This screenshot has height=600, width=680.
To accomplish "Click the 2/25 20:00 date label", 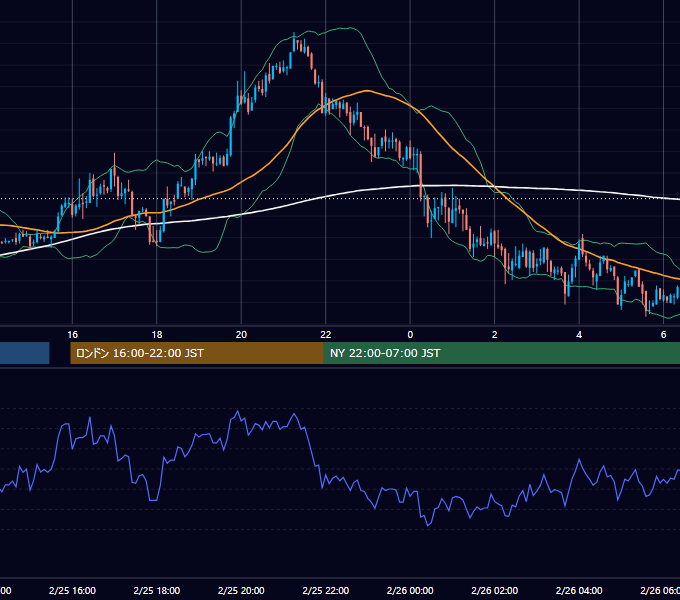I will [241, 590].
